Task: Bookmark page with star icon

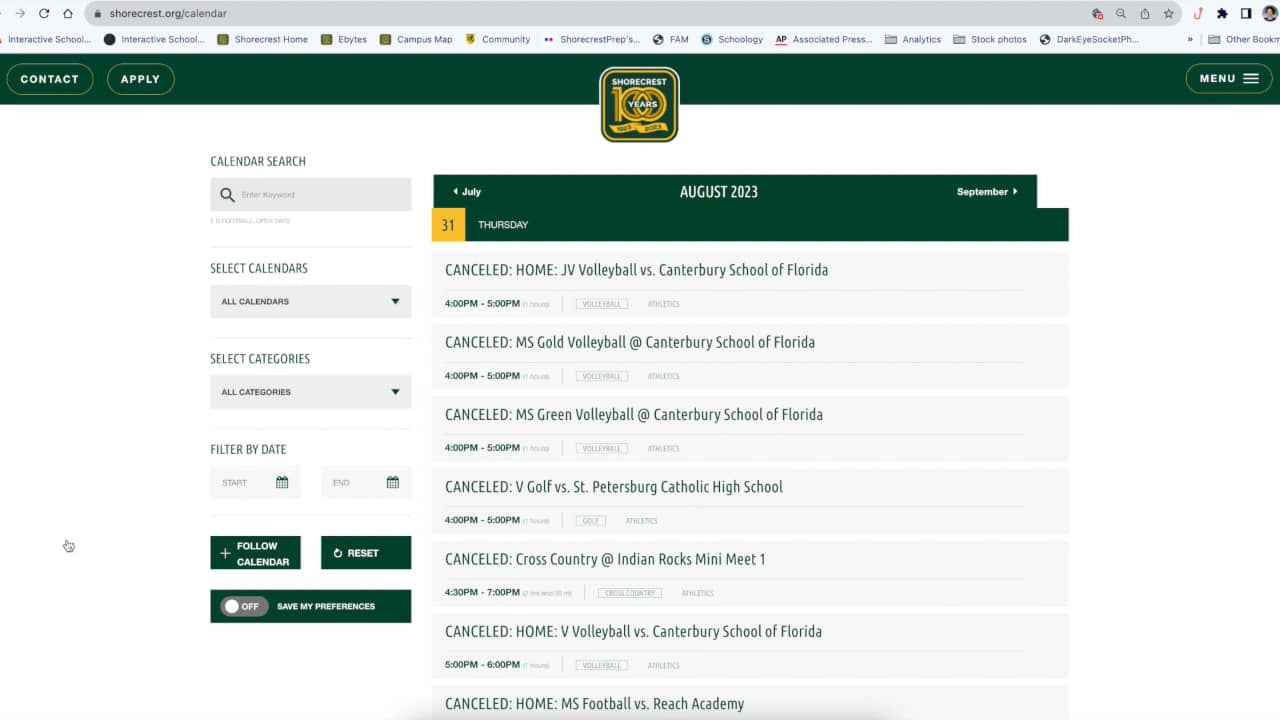Action: [x=1168, y=14]
